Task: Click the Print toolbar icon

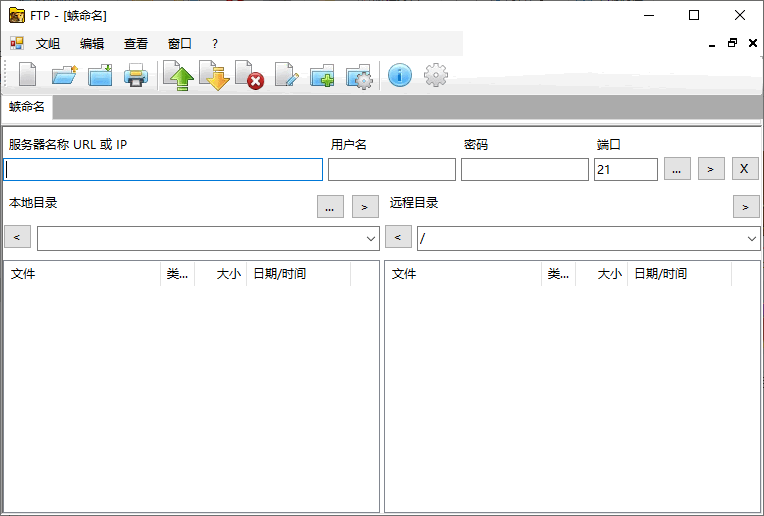Action: (135, 76)
